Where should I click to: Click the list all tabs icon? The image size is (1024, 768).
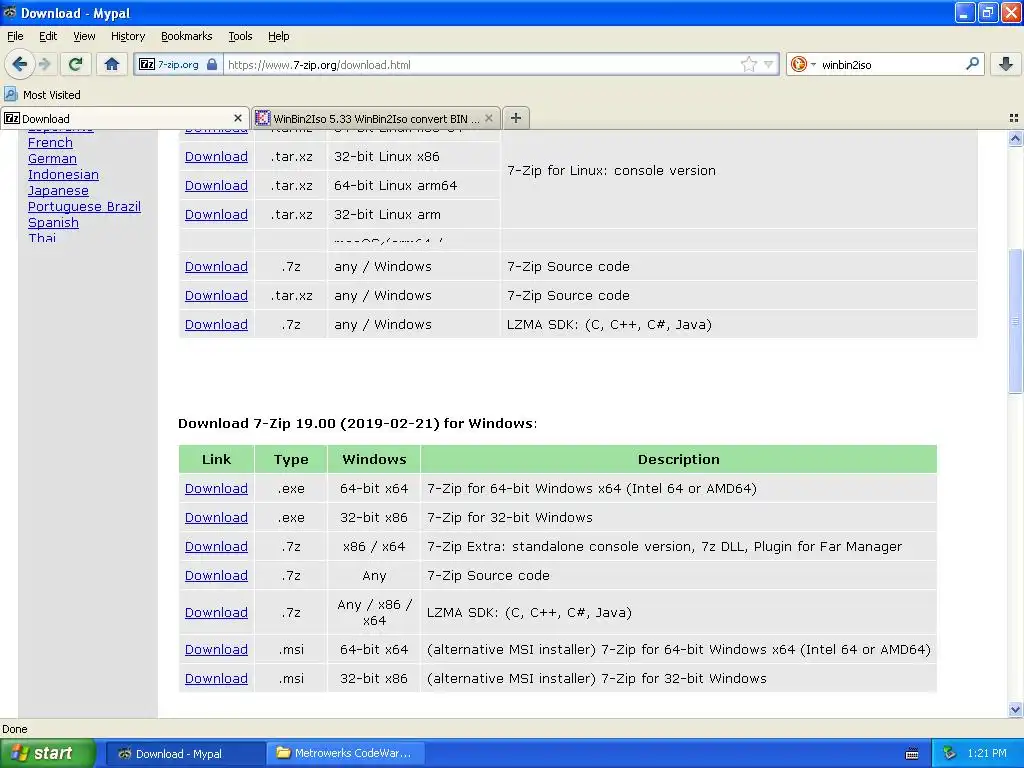pos(1014,118)
